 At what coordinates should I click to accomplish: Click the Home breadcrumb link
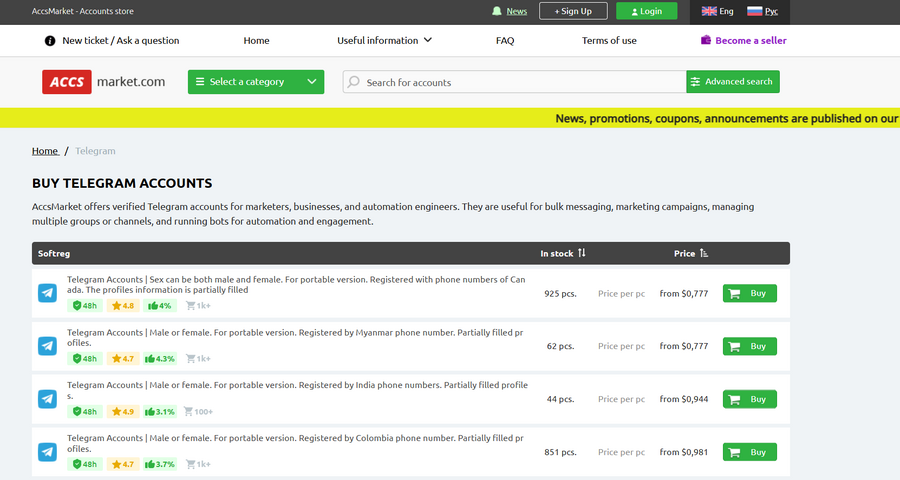(45, 151)
